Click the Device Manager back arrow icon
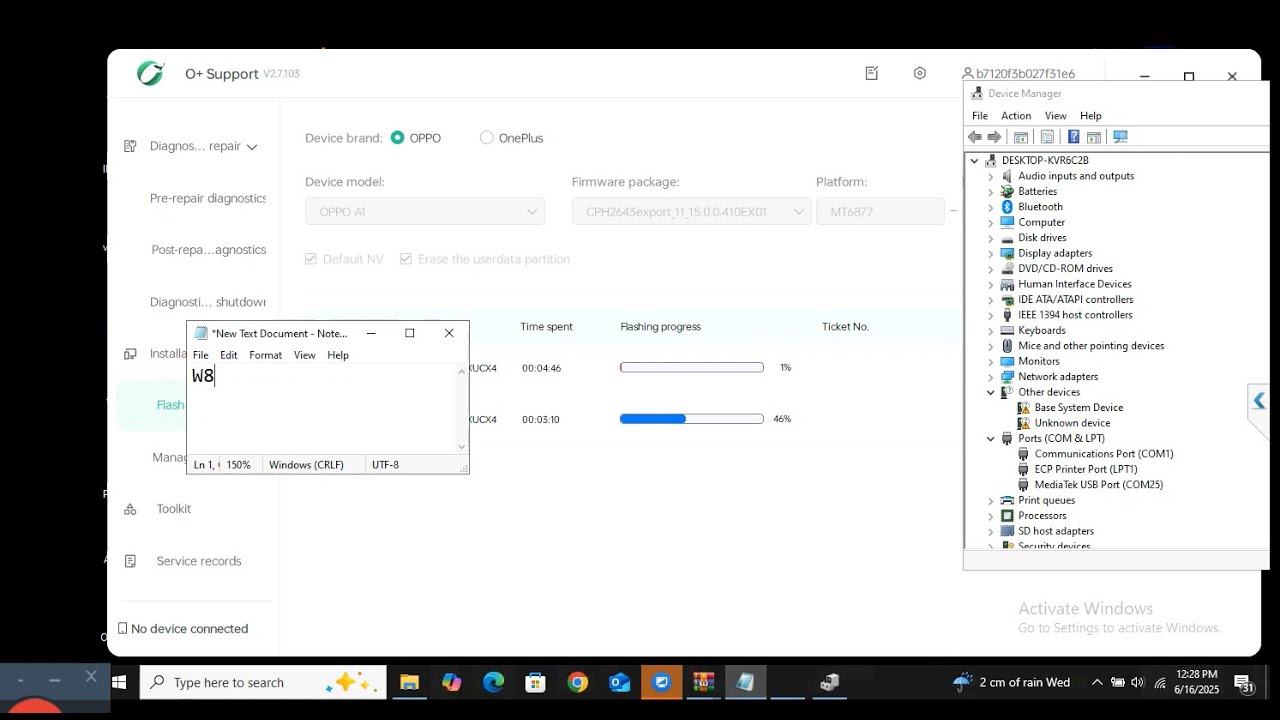The image size is (1280, 720). point(975,137)
